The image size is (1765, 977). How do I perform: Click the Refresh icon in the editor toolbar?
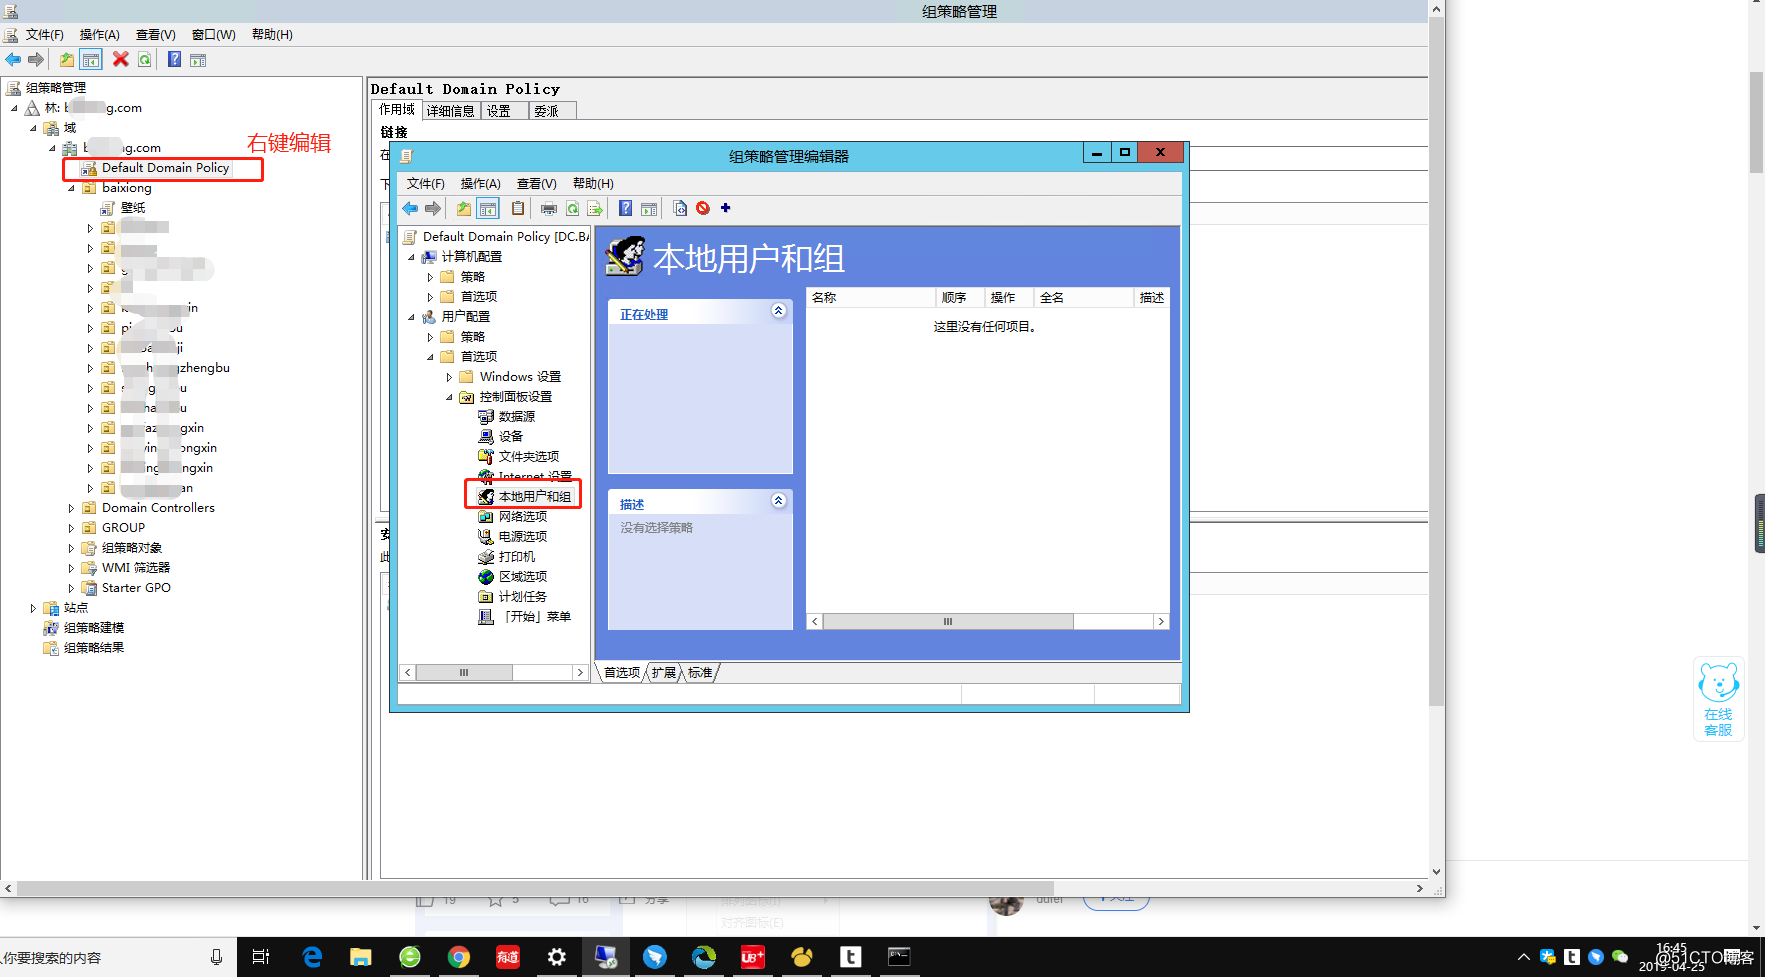572,208
